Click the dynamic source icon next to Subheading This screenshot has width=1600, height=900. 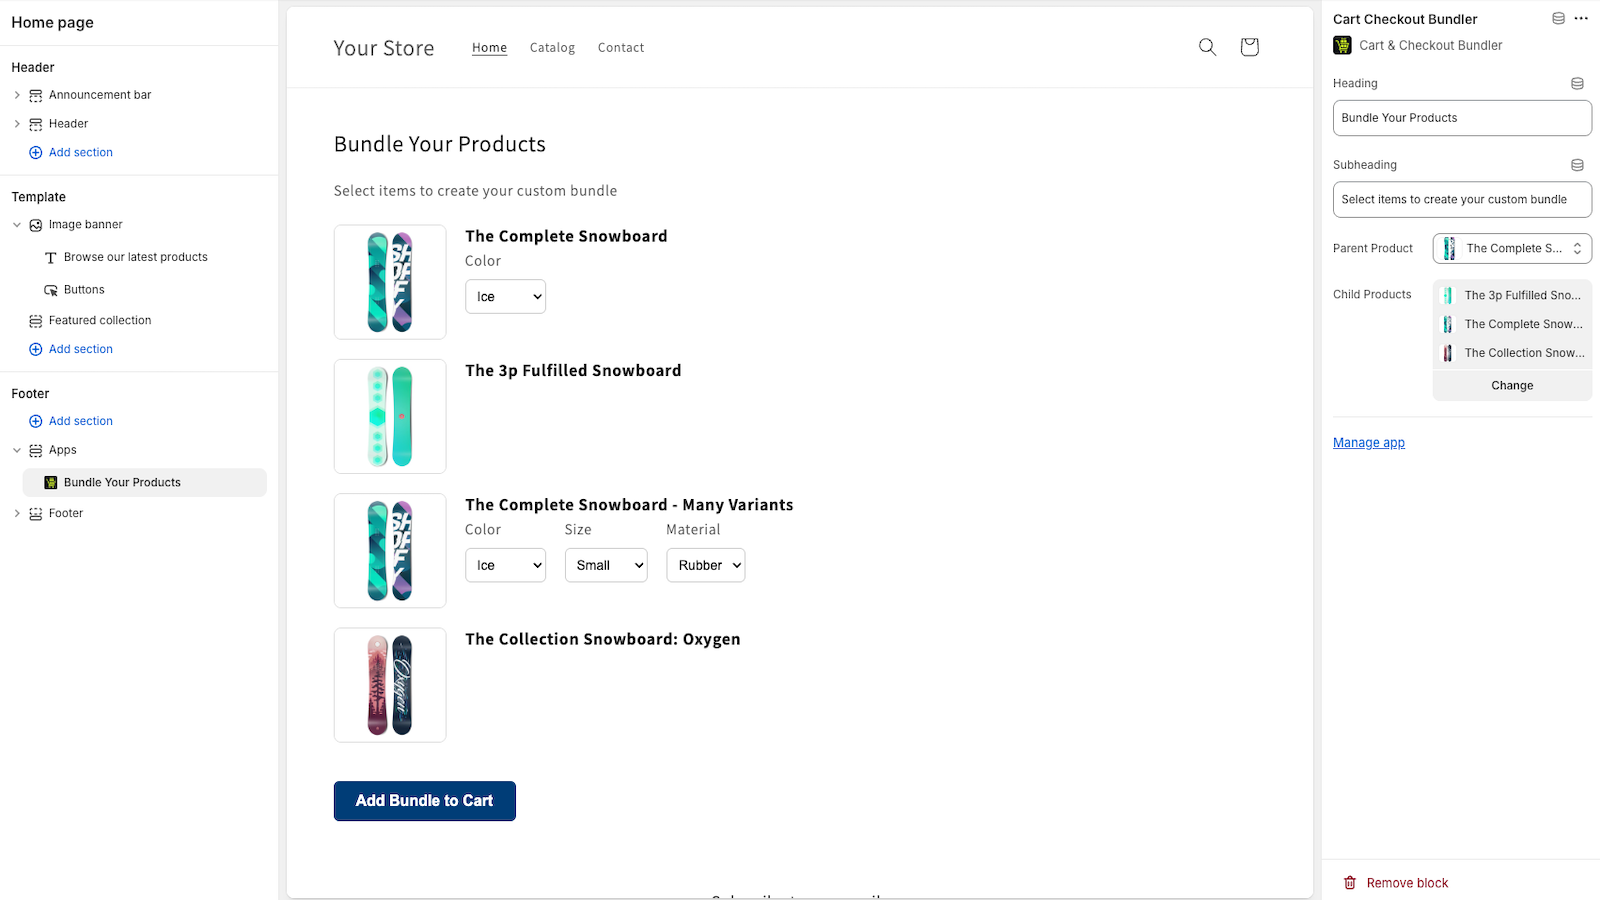[1577, 165]
